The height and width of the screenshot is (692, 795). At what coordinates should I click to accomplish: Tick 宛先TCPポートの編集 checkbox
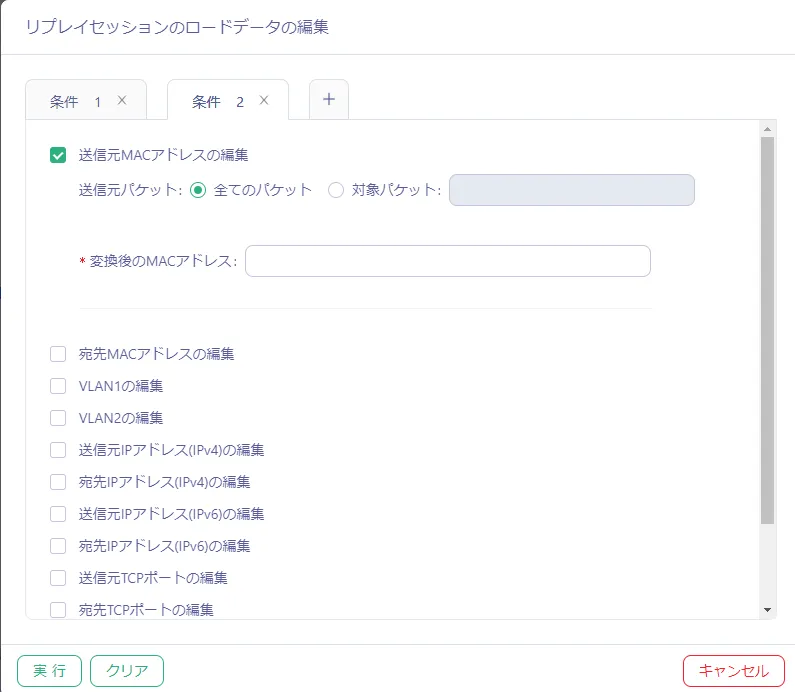tap(58, 609)
